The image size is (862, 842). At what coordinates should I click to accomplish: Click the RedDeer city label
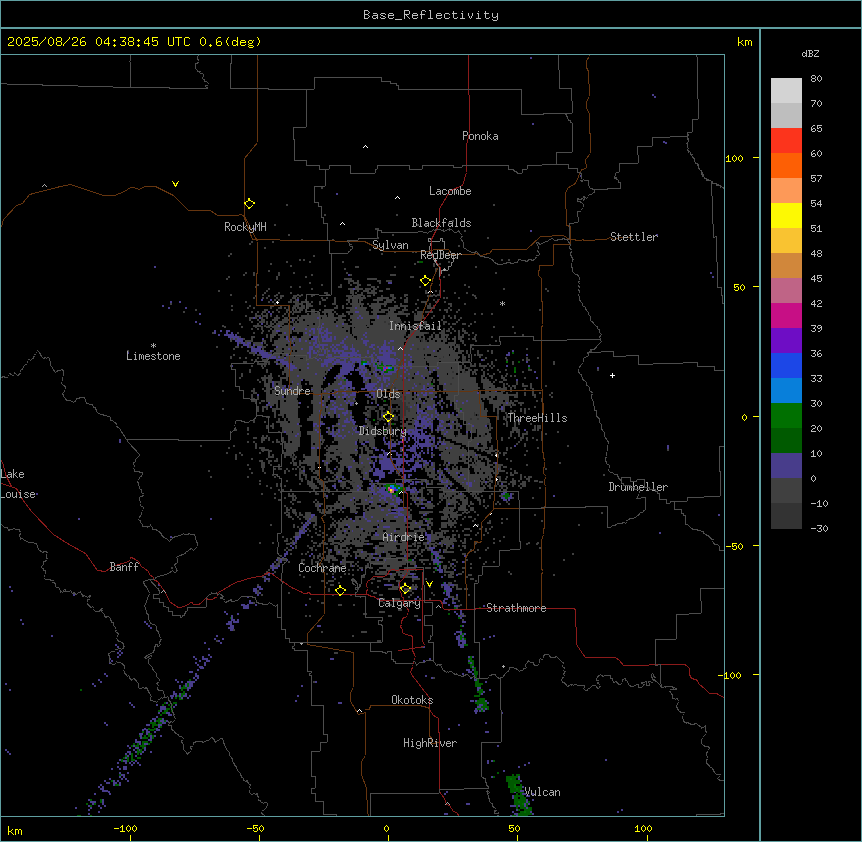coord(440,255)
